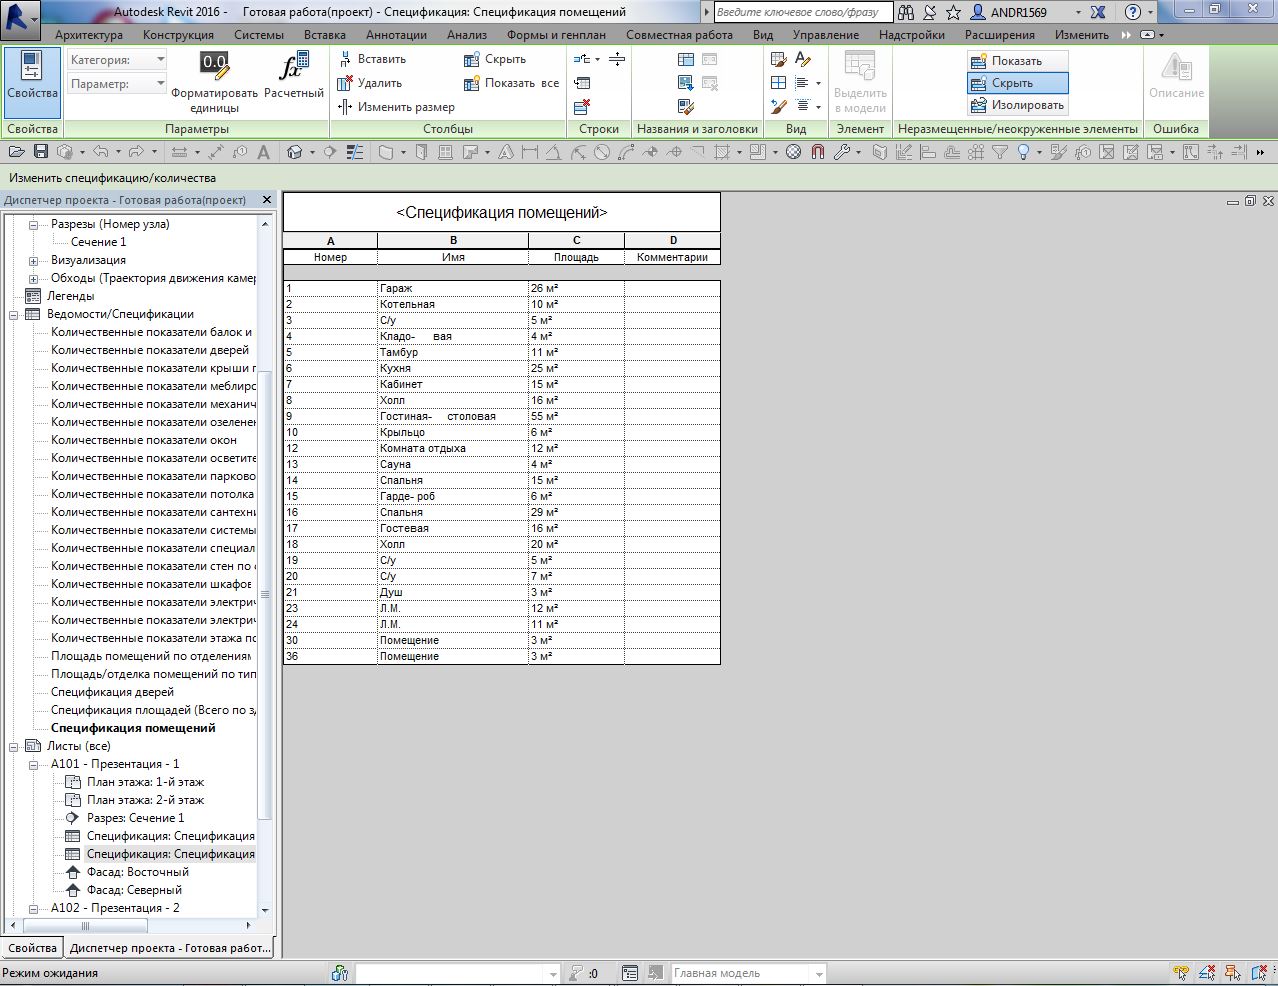Click the delete row icon in Строки panel
This screenshot has height=986, width=1278.
[583, 106]
